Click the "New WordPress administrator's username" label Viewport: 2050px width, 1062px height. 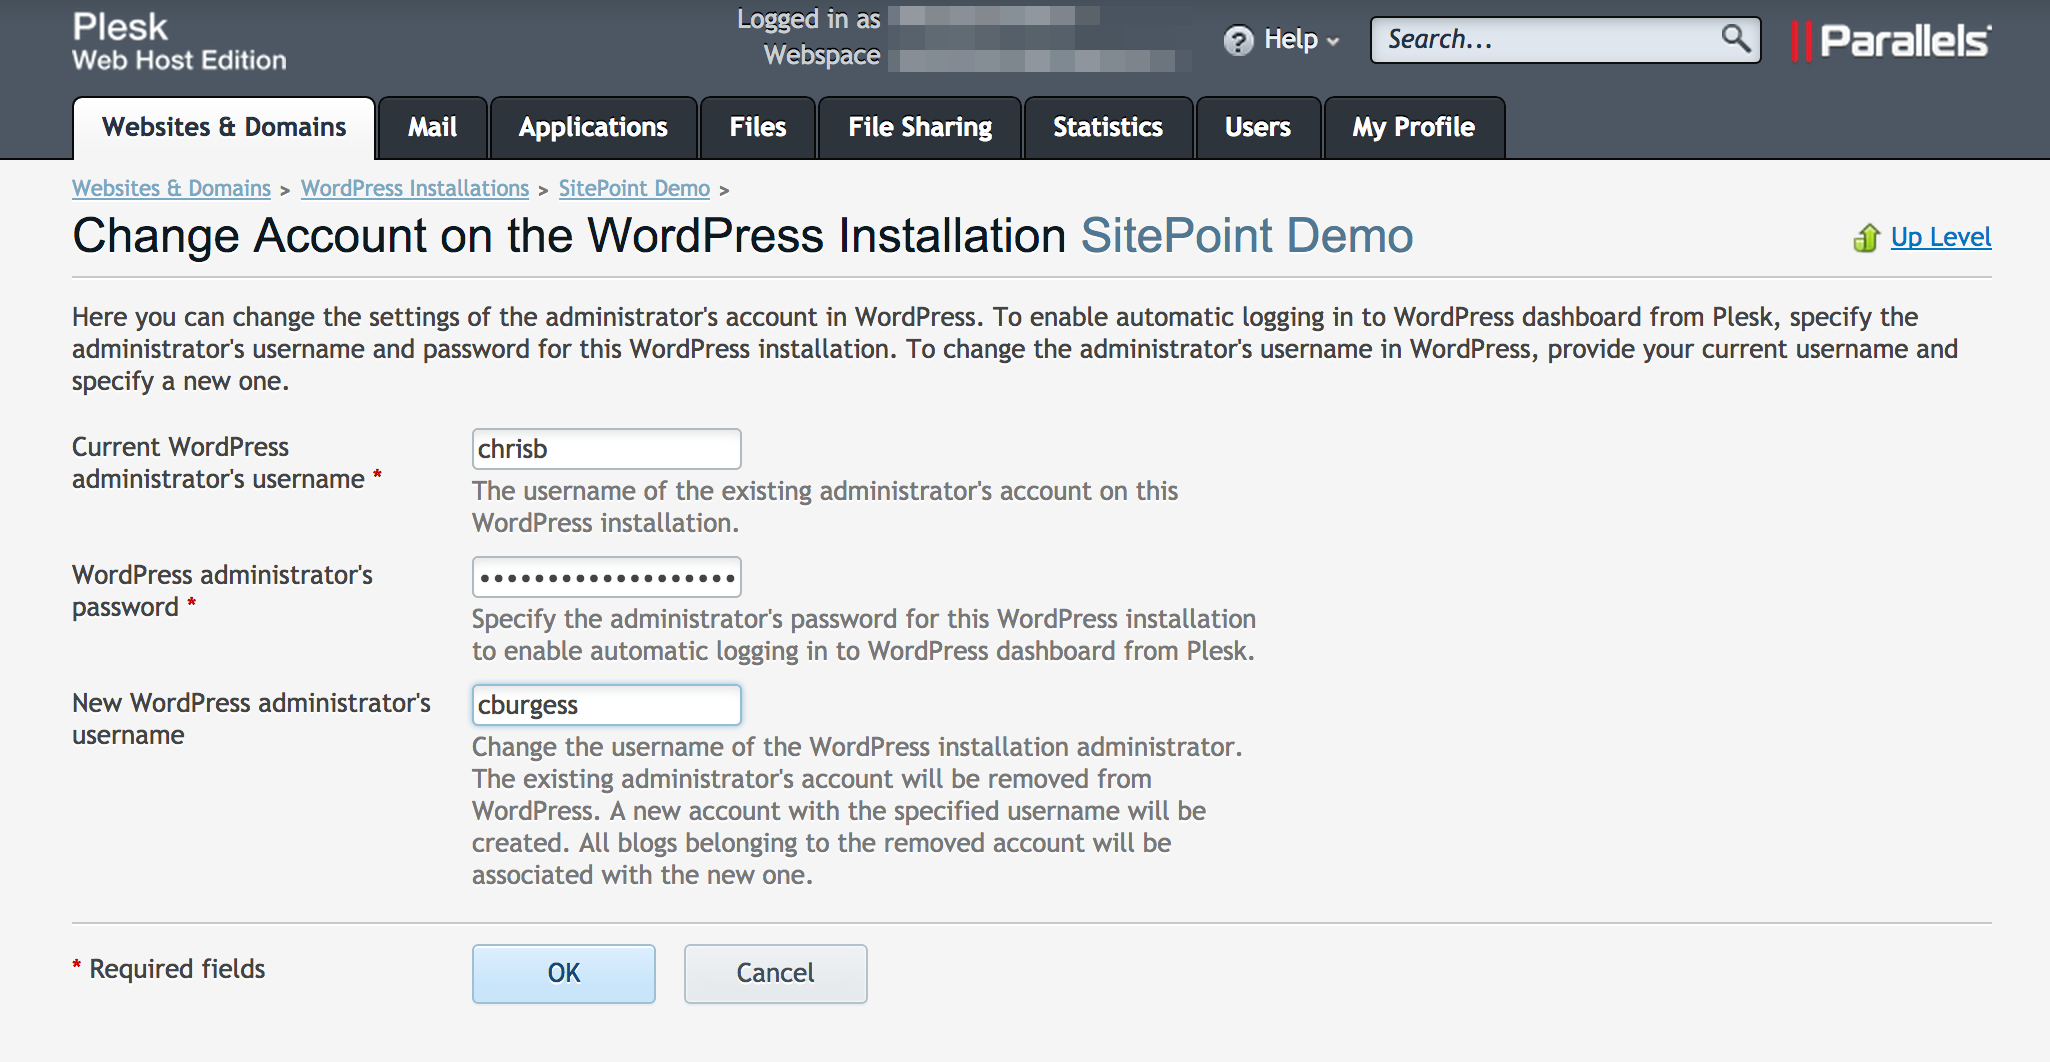[x=251, y=719]
